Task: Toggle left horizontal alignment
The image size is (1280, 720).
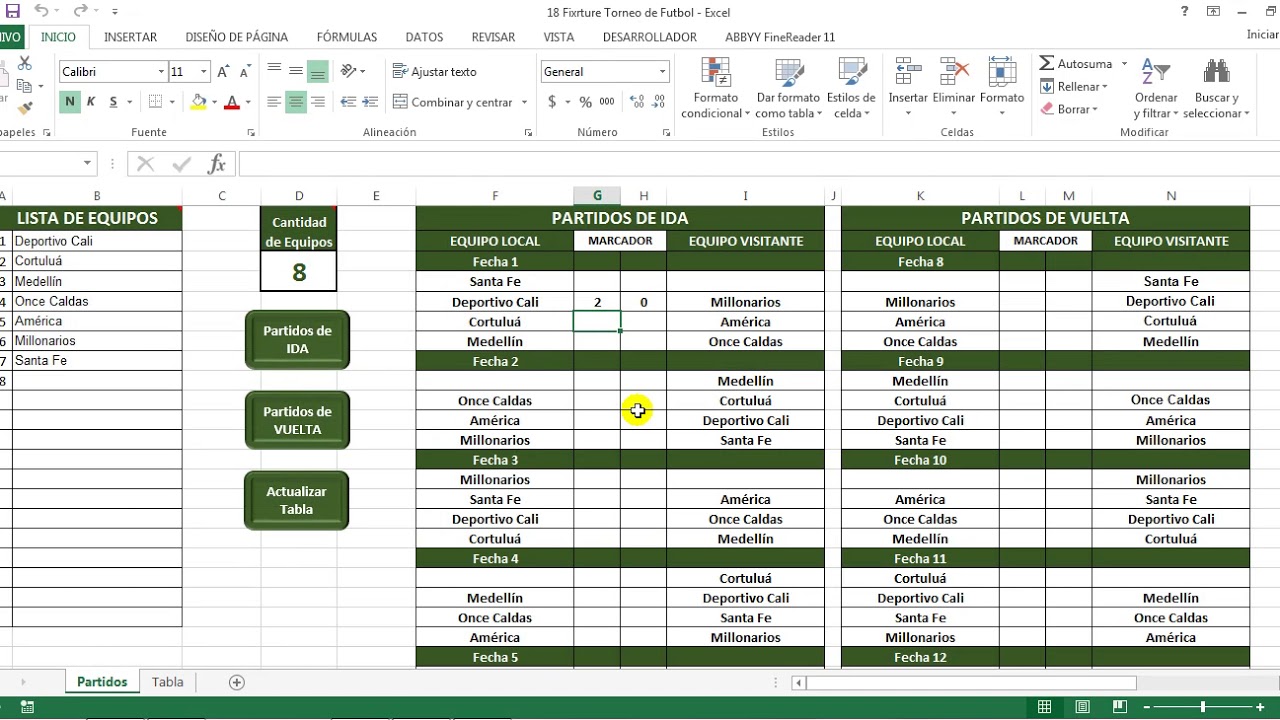Action: pyautogui.click(x=274, y=102)
